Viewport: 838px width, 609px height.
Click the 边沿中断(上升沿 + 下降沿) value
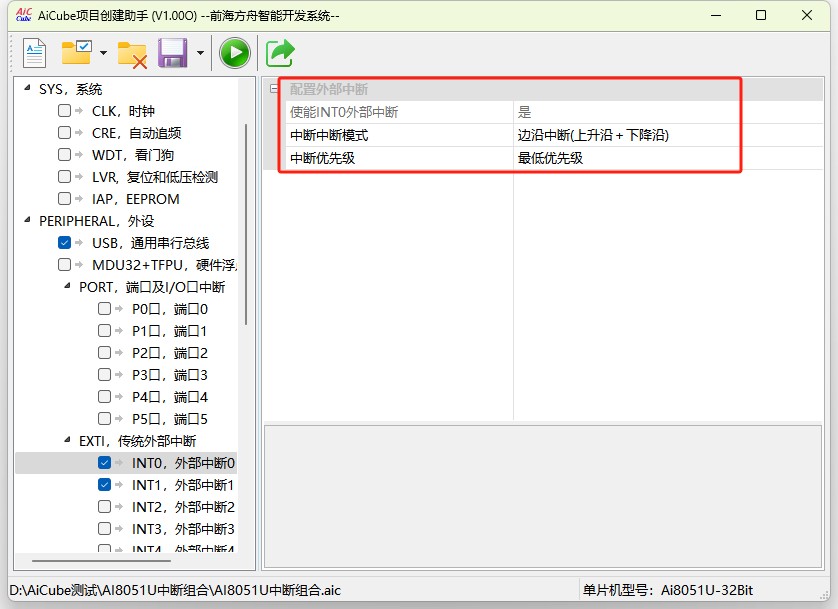(593, 135)
